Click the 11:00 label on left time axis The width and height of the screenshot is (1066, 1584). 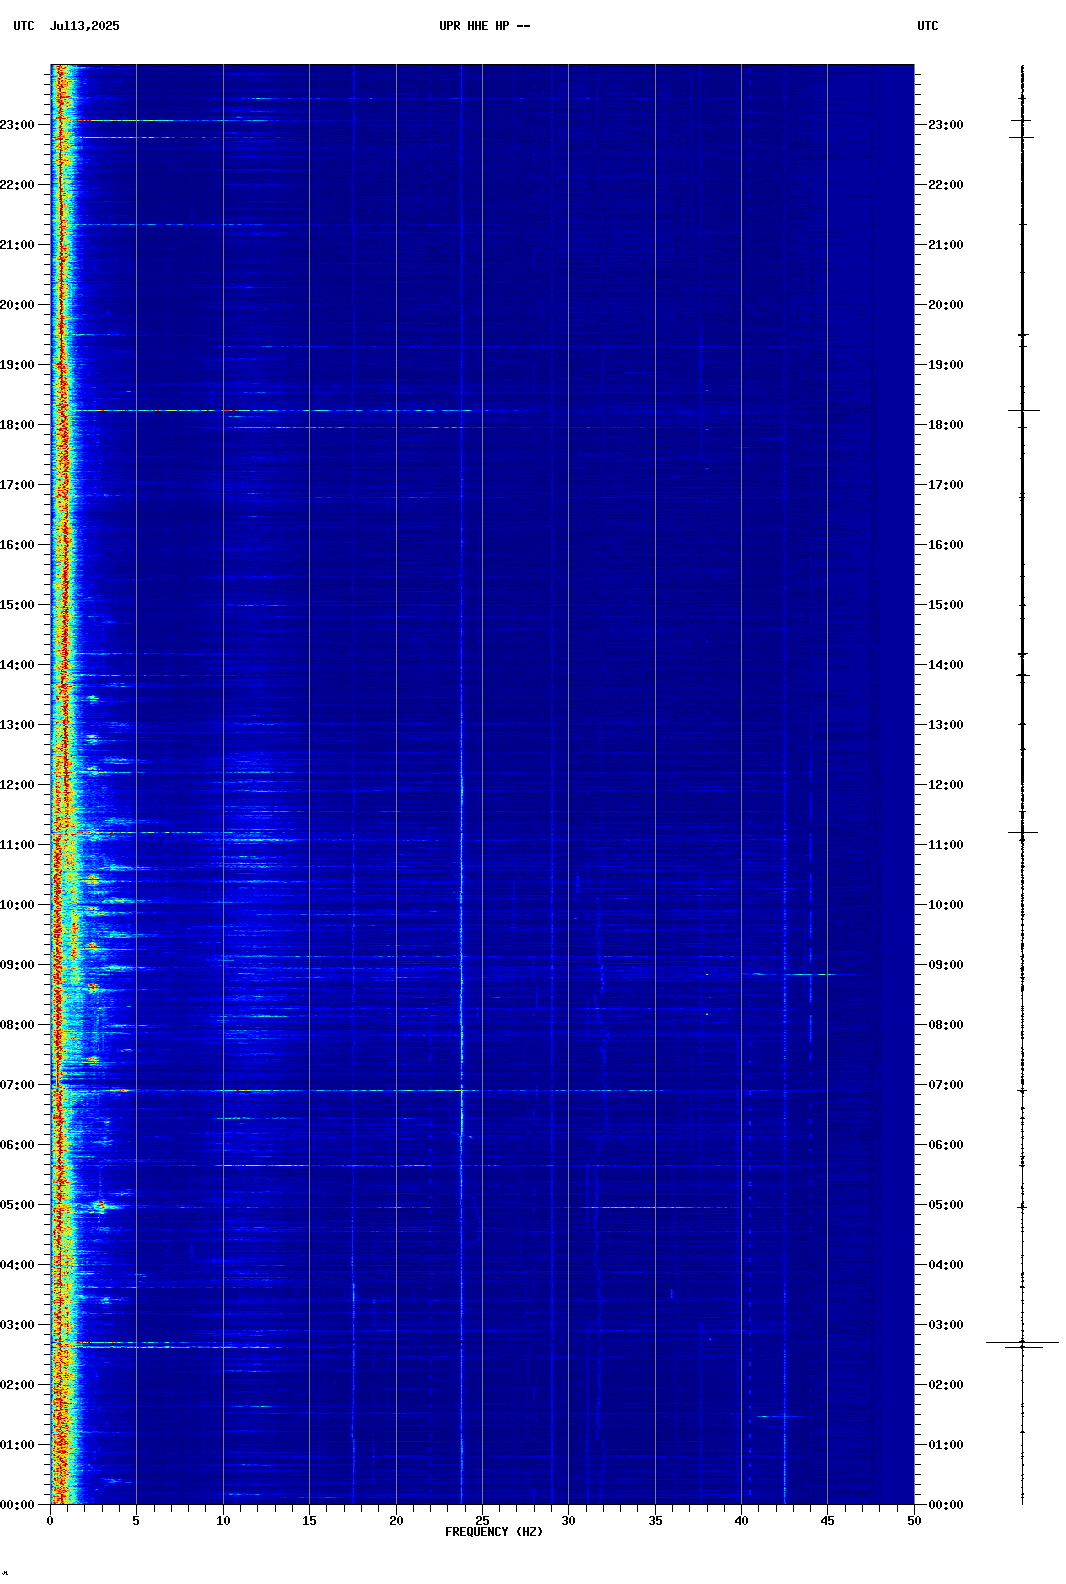17,845
